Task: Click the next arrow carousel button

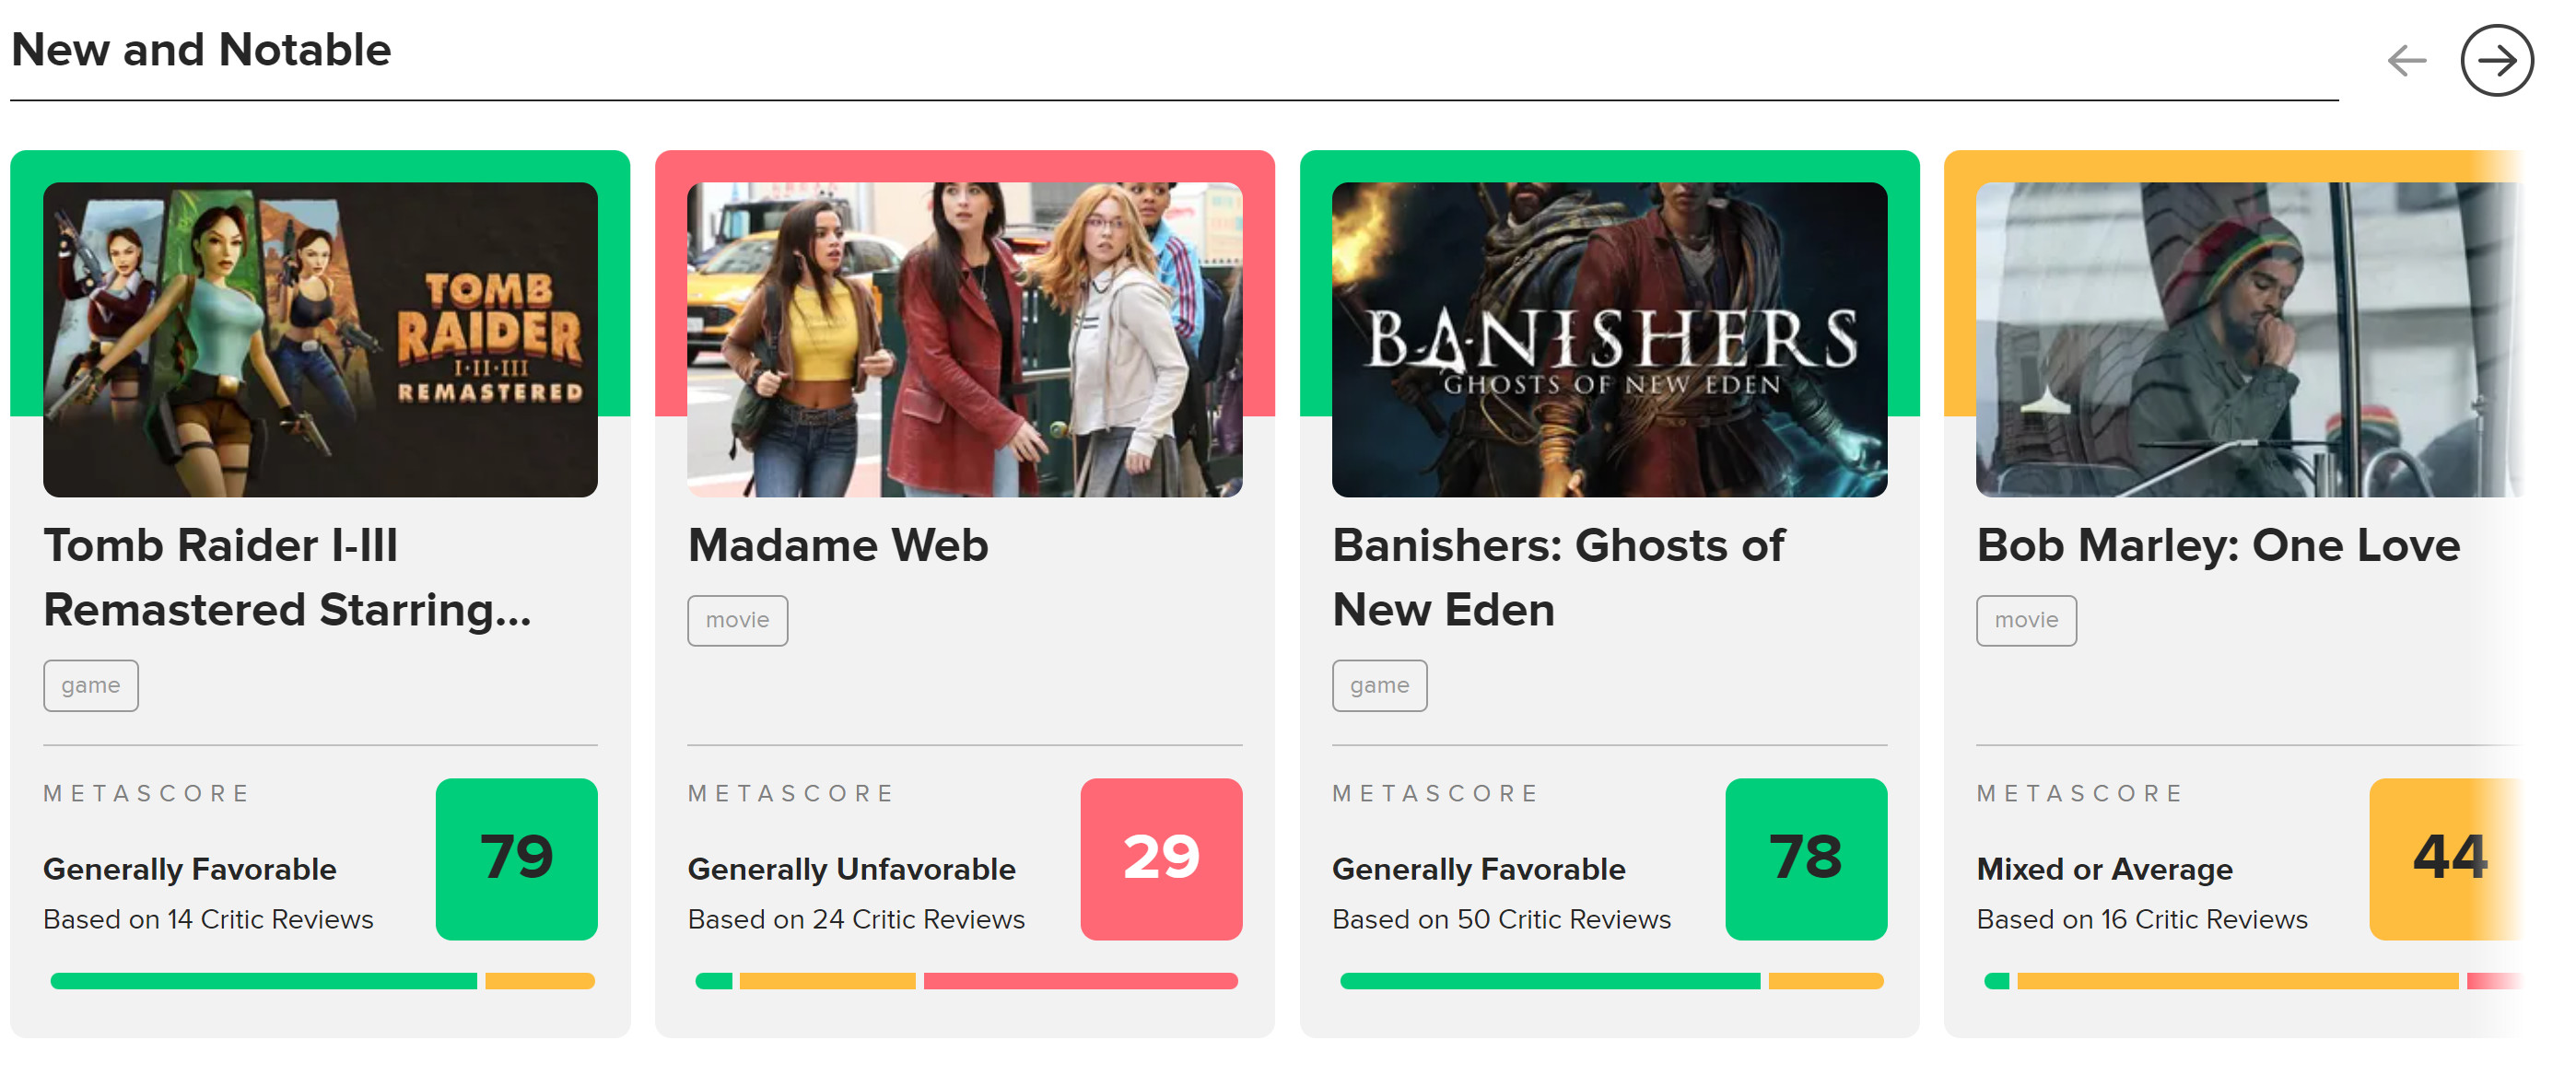Action: [2496, 60]
